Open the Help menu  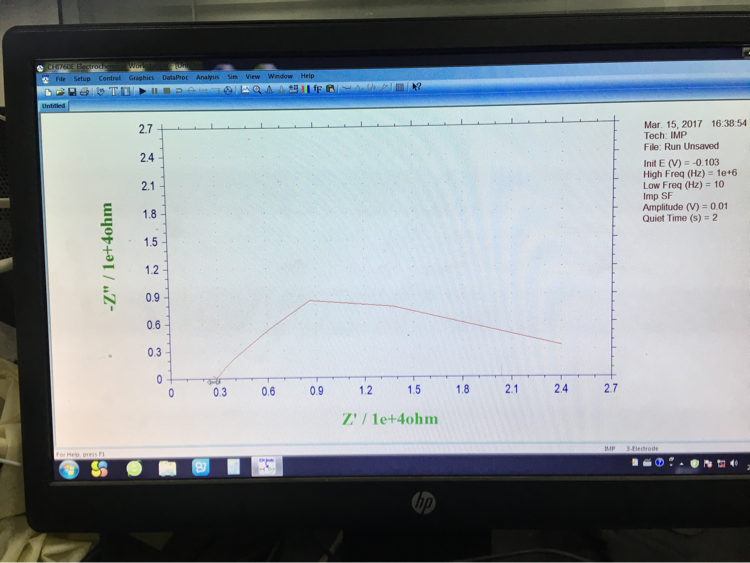[x=307, y=76]
